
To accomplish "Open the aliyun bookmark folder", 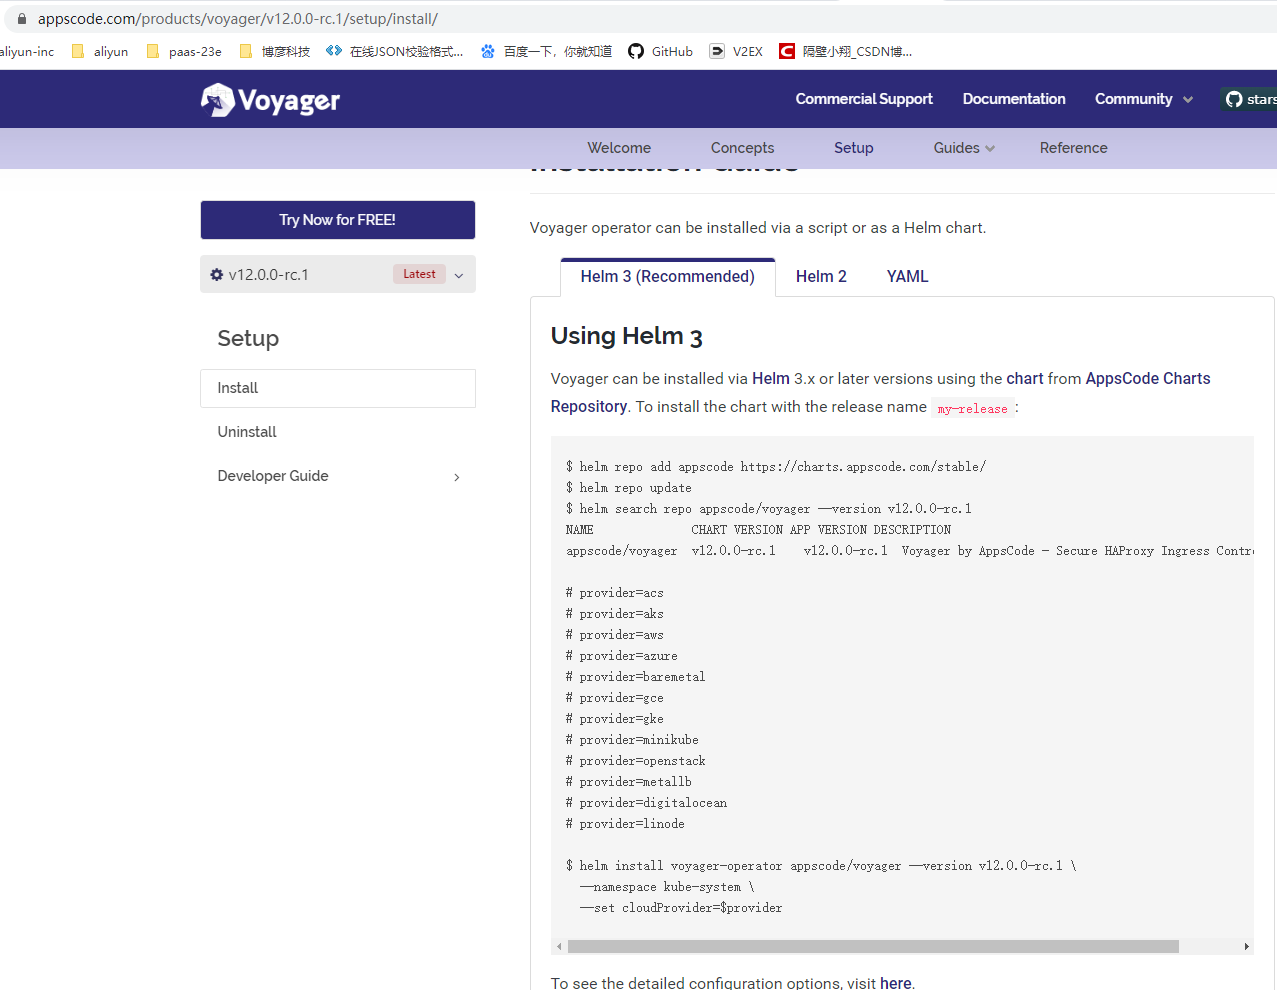I will [100, 51].
